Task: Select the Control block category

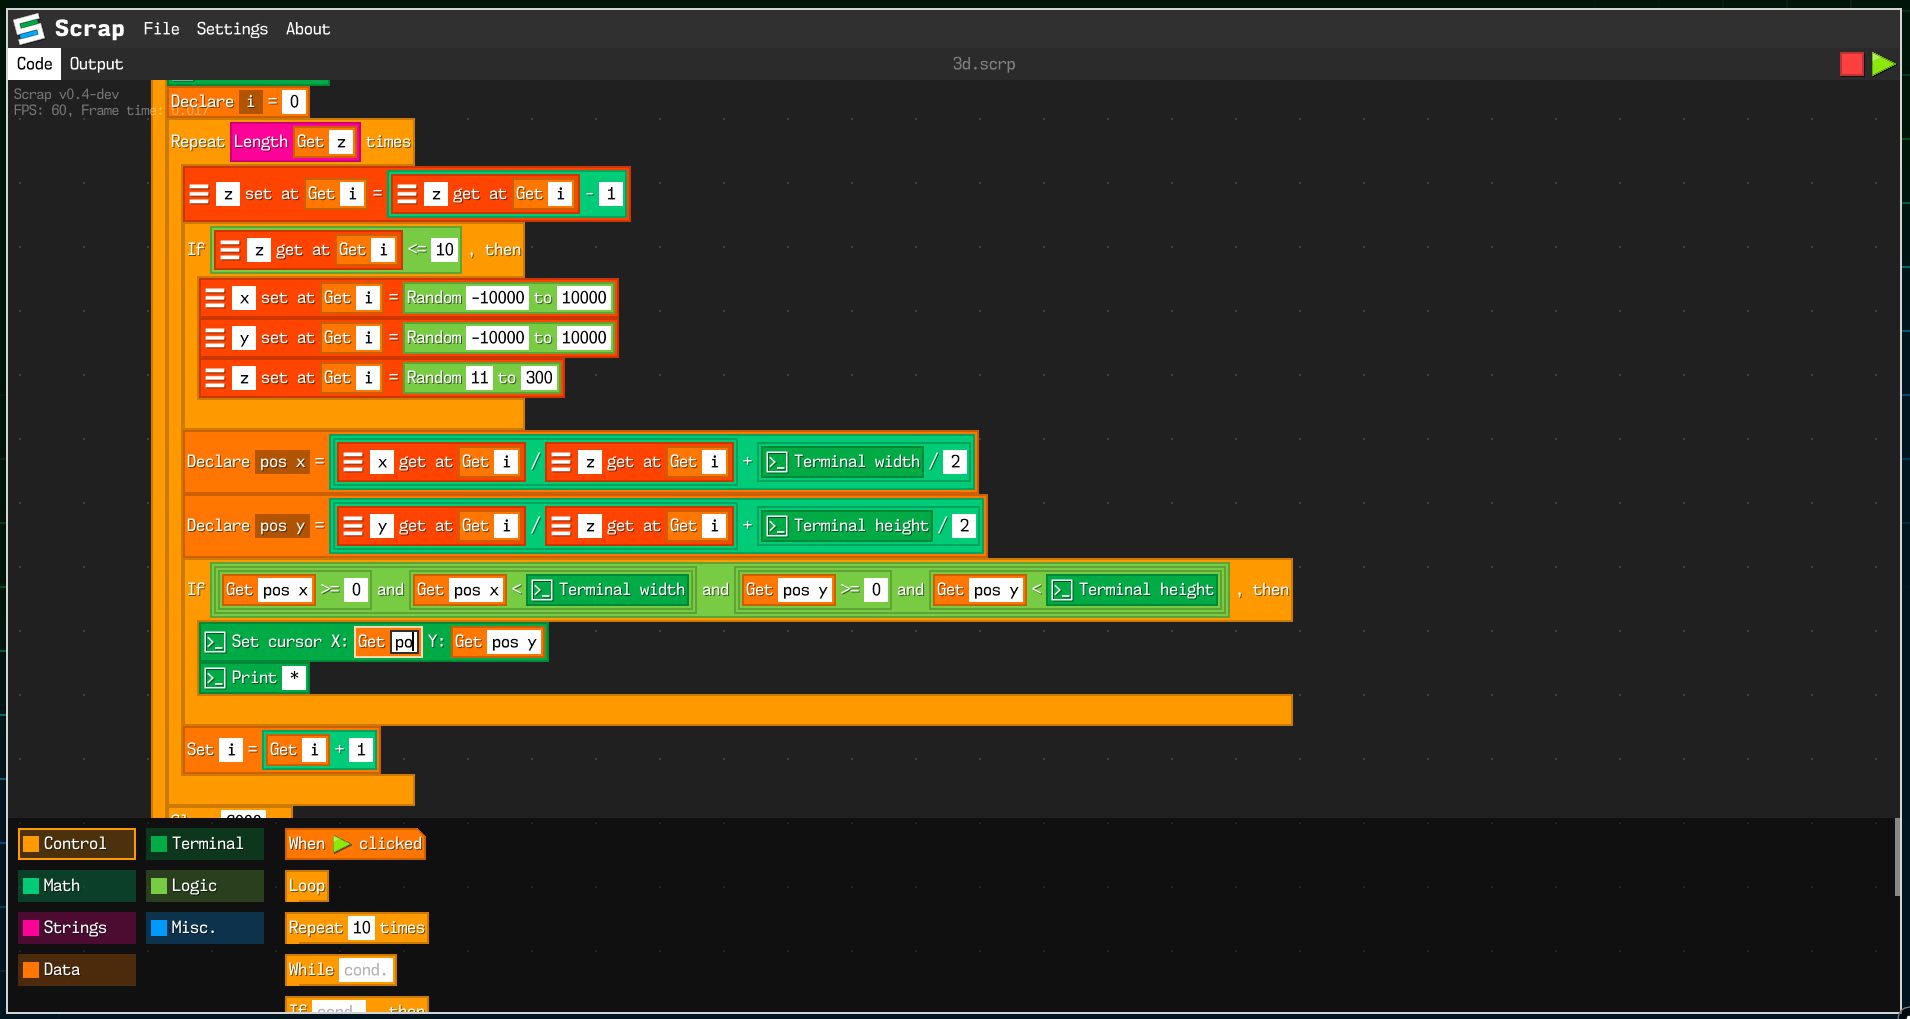Action: point(76,843)
